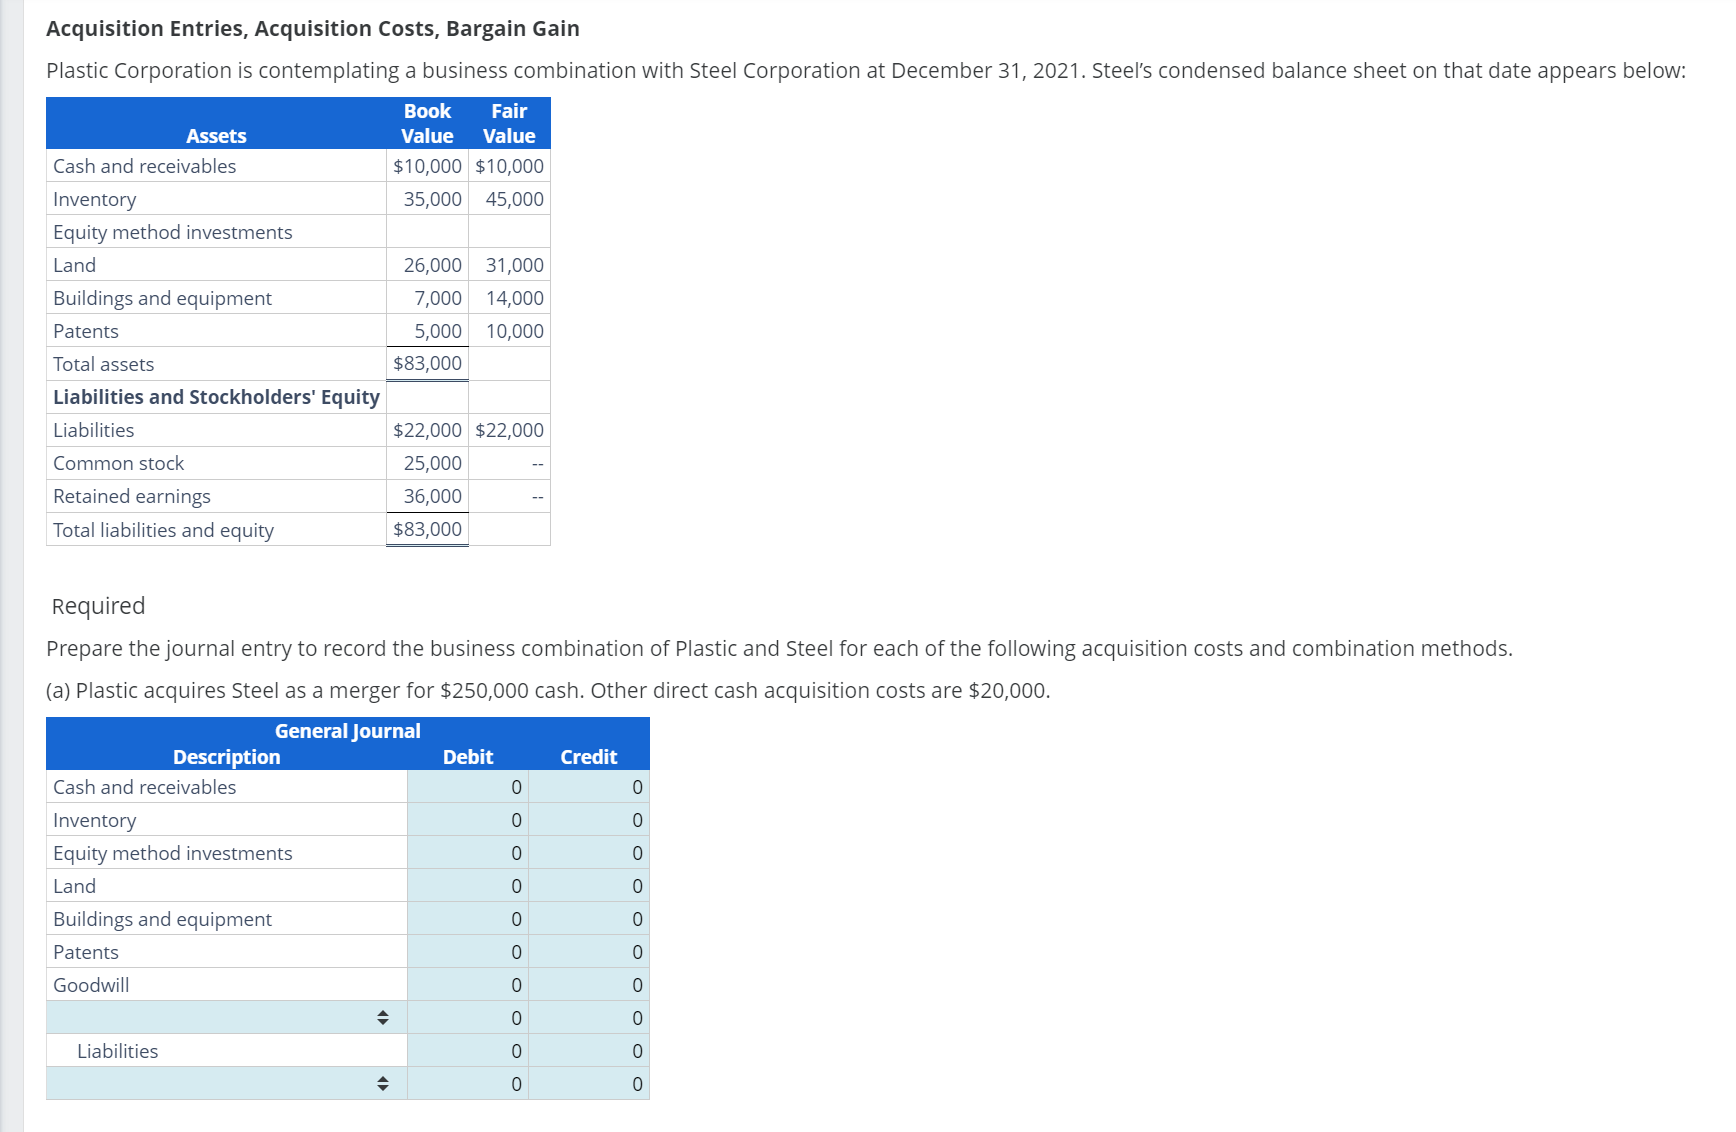
Task: Select the Fair Value column header
Action: 508,123
